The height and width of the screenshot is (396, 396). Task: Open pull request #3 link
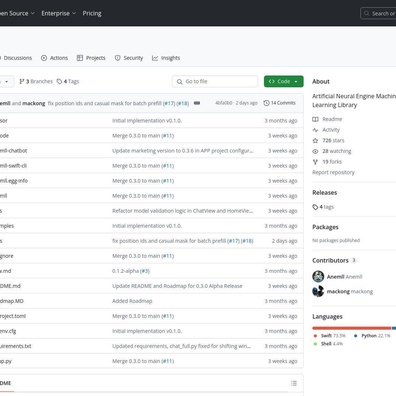[x=145, y=271]
